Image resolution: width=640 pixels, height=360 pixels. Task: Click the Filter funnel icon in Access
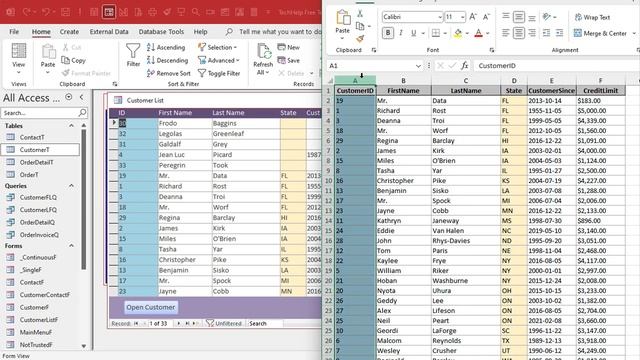[133, 55]
